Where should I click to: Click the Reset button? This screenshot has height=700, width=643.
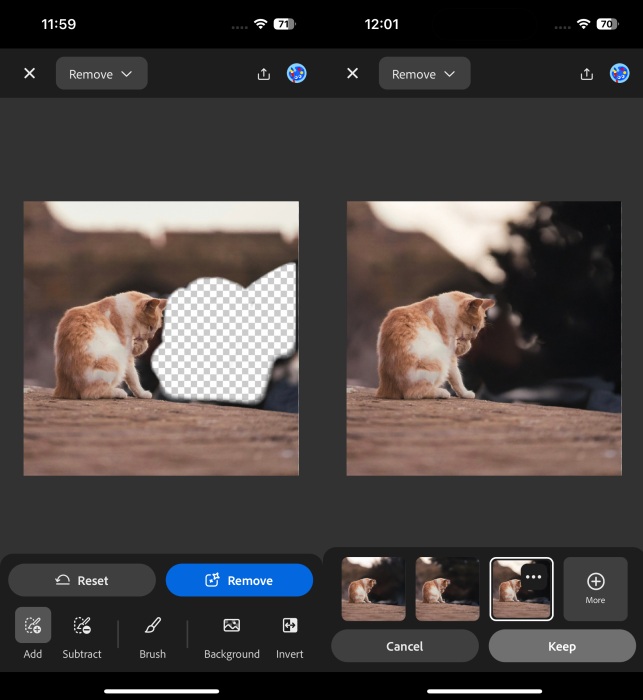point(82,580)
